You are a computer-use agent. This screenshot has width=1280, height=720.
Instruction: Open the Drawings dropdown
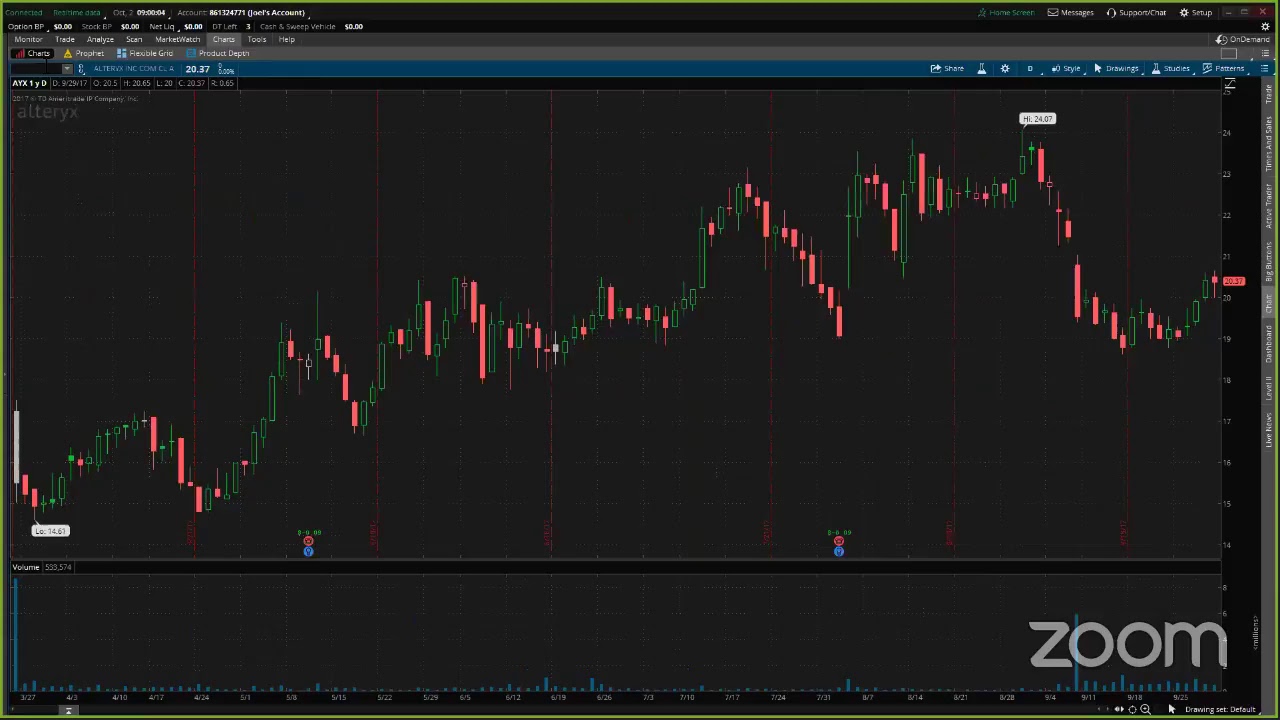(1116, 68)
